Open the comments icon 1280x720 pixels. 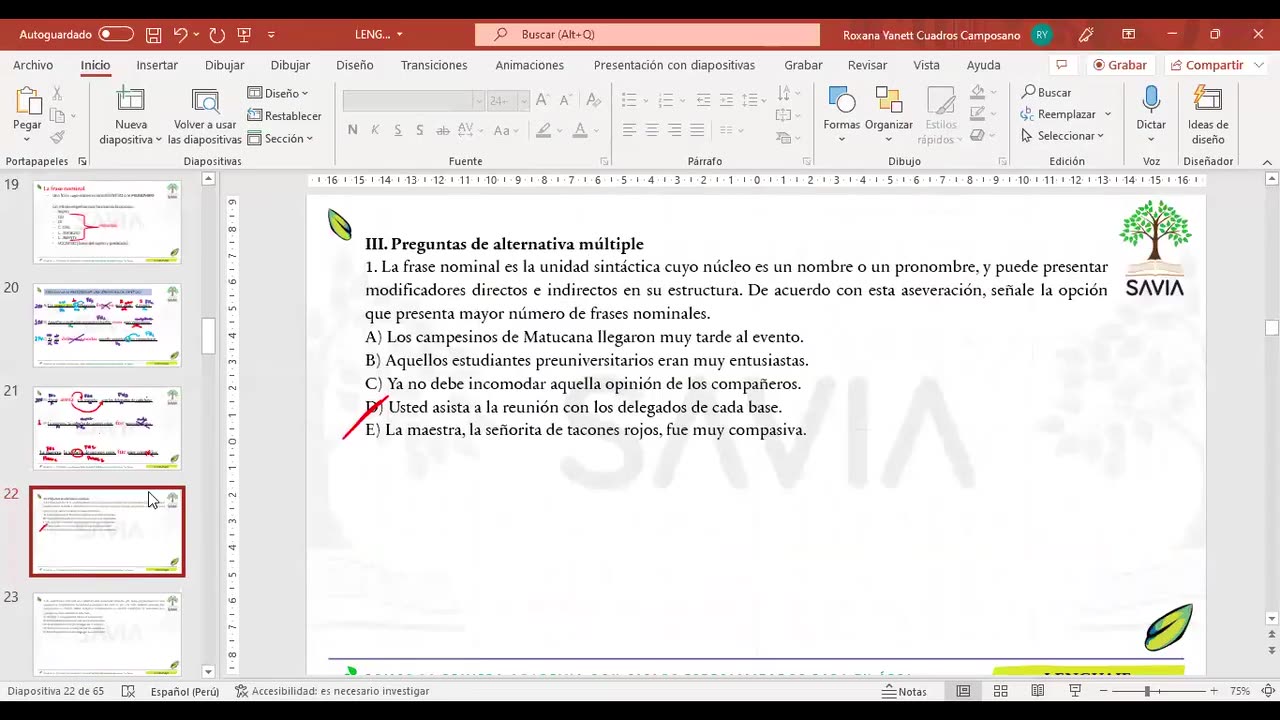point(1061,65)
